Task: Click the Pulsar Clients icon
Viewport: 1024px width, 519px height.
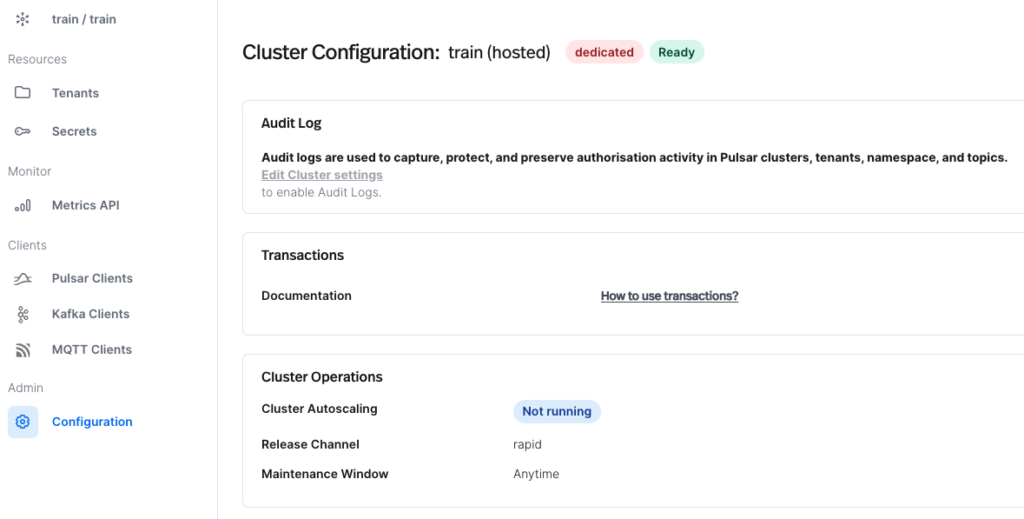Action: (x=23, y=278)
